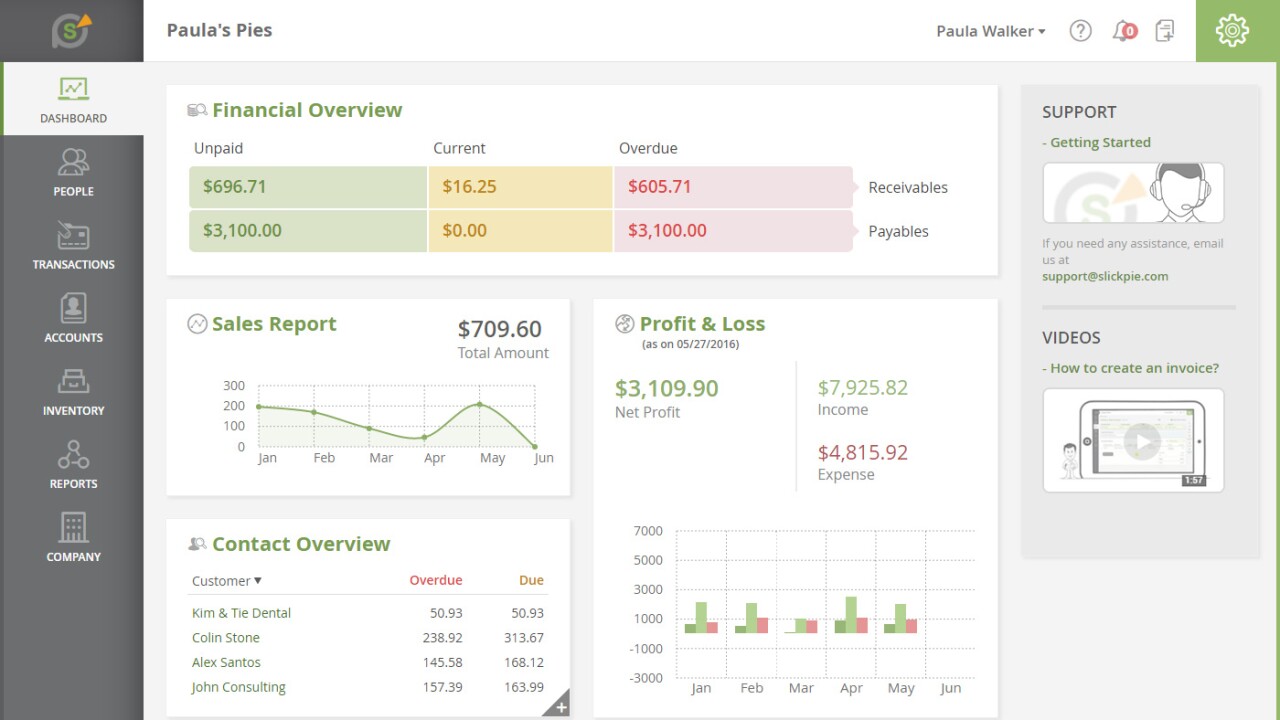
Task: Open the Getting Started support link
Action: point(1099,142)
